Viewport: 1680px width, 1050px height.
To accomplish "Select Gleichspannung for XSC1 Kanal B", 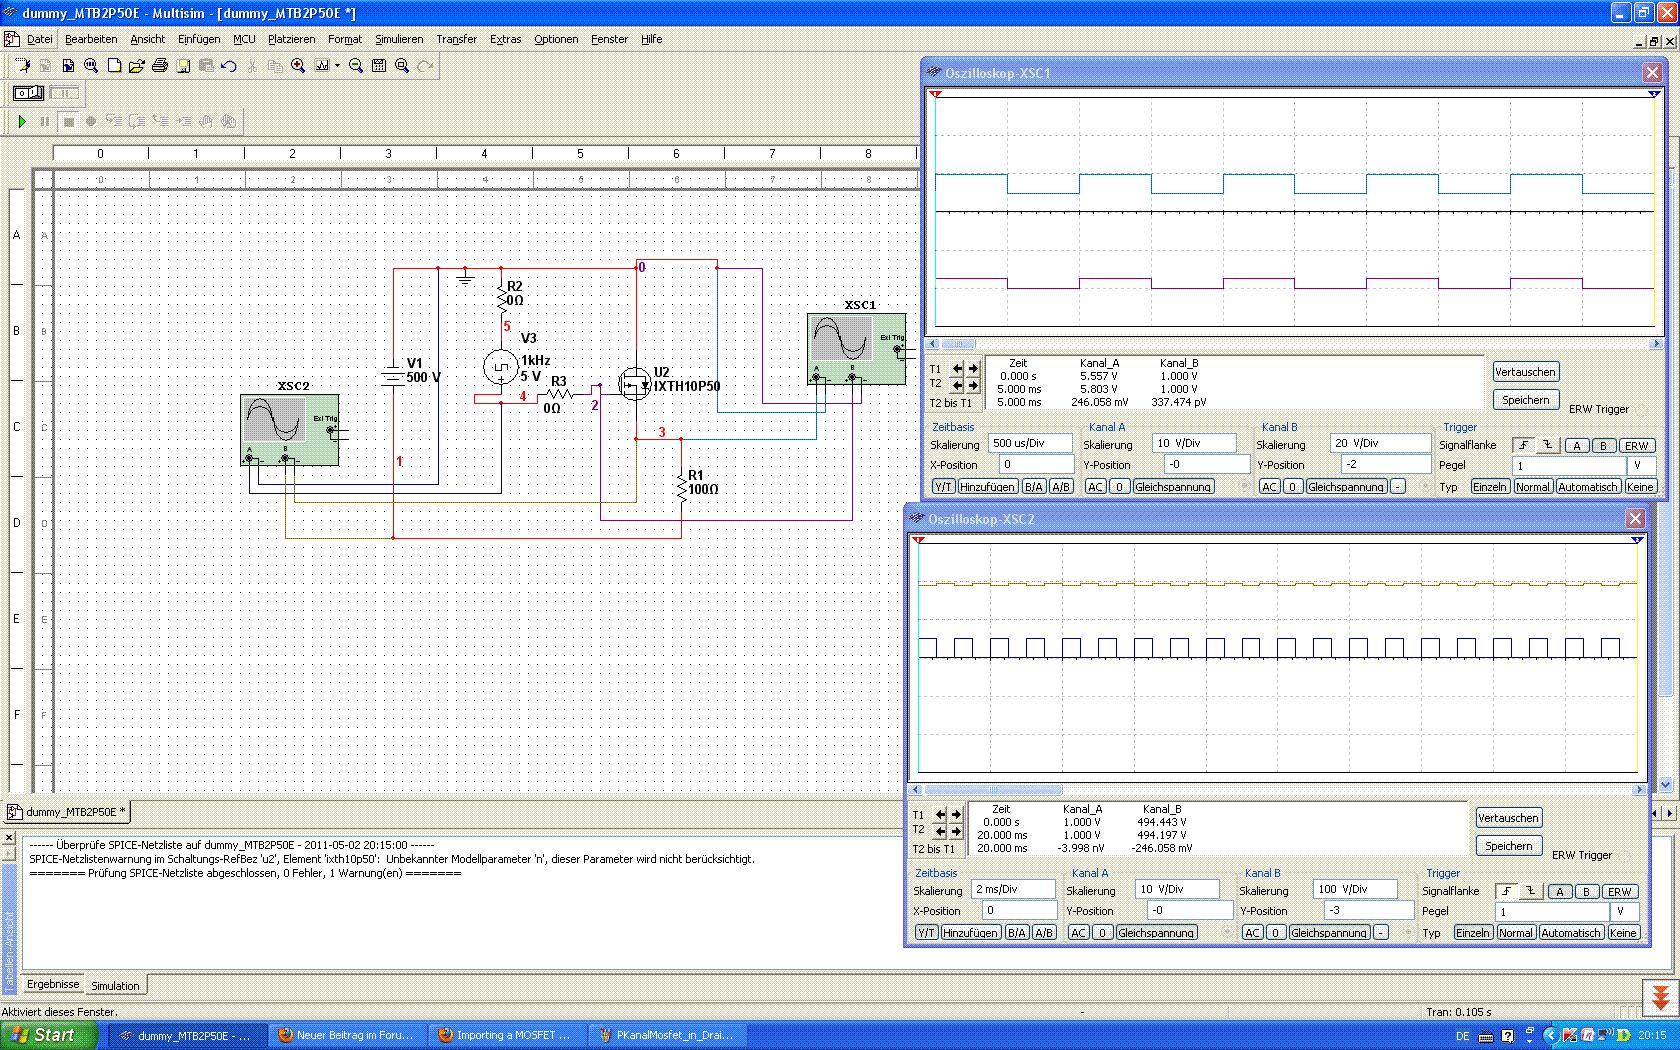I will [x=1346, y=487].
